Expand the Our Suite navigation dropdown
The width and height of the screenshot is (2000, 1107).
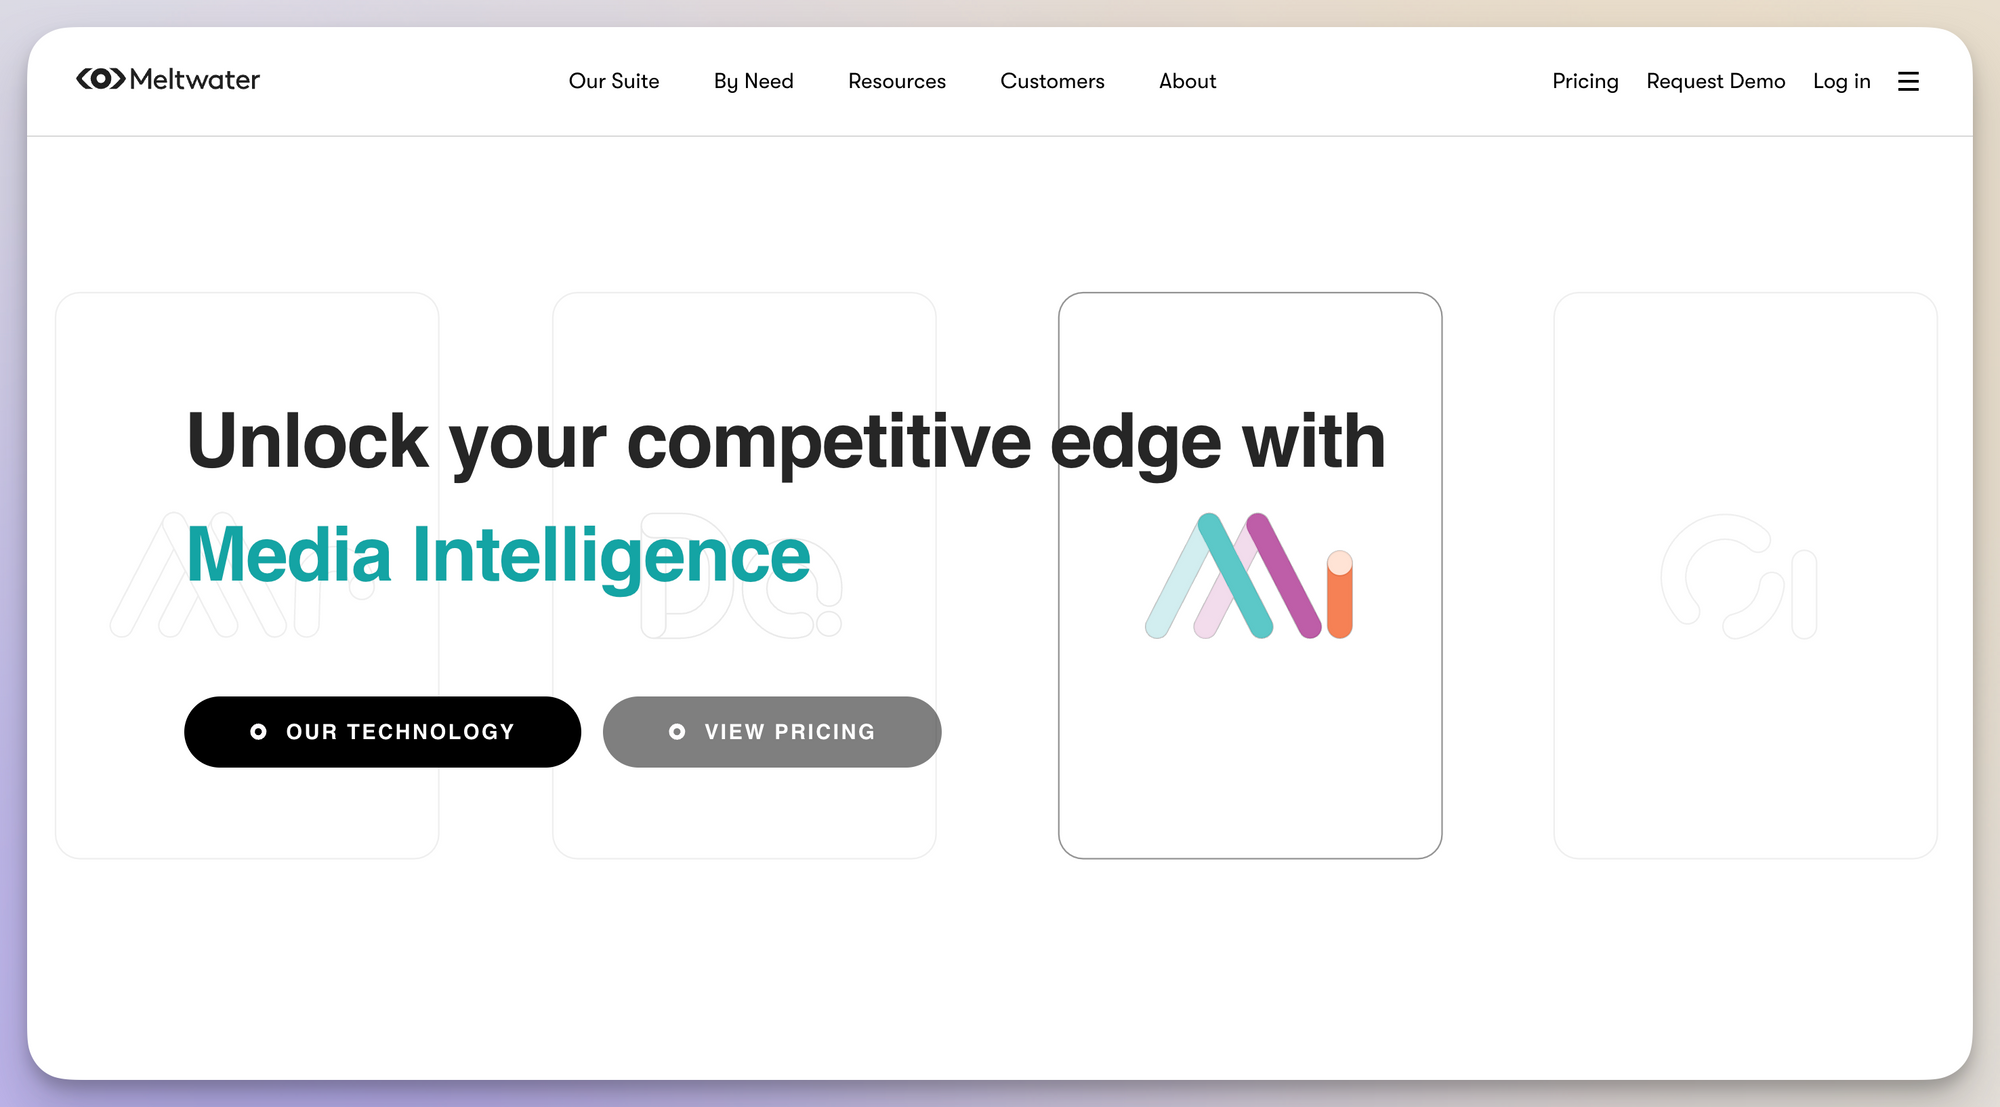coord(613,80)
